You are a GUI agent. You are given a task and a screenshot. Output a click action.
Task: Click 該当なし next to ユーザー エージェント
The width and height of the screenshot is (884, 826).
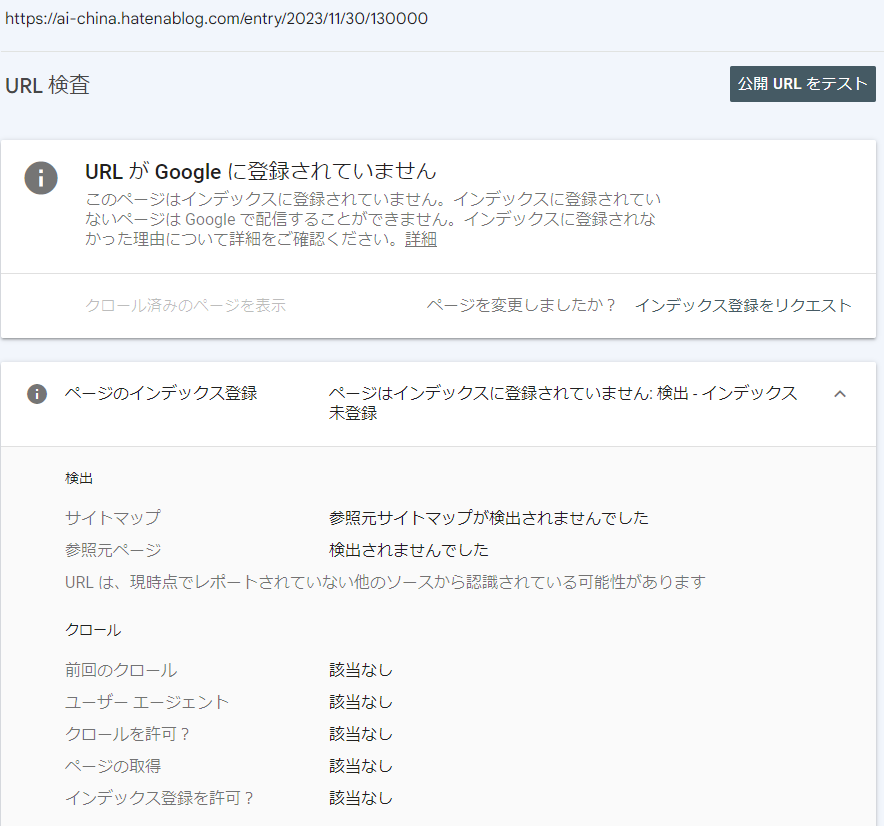click(x=361, y=702)
